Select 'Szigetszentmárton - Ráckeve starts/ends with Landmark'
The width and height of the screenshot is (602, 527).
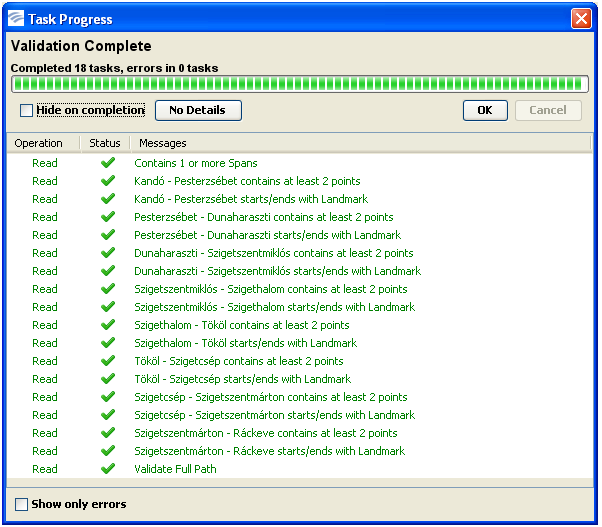coord(270,451)
